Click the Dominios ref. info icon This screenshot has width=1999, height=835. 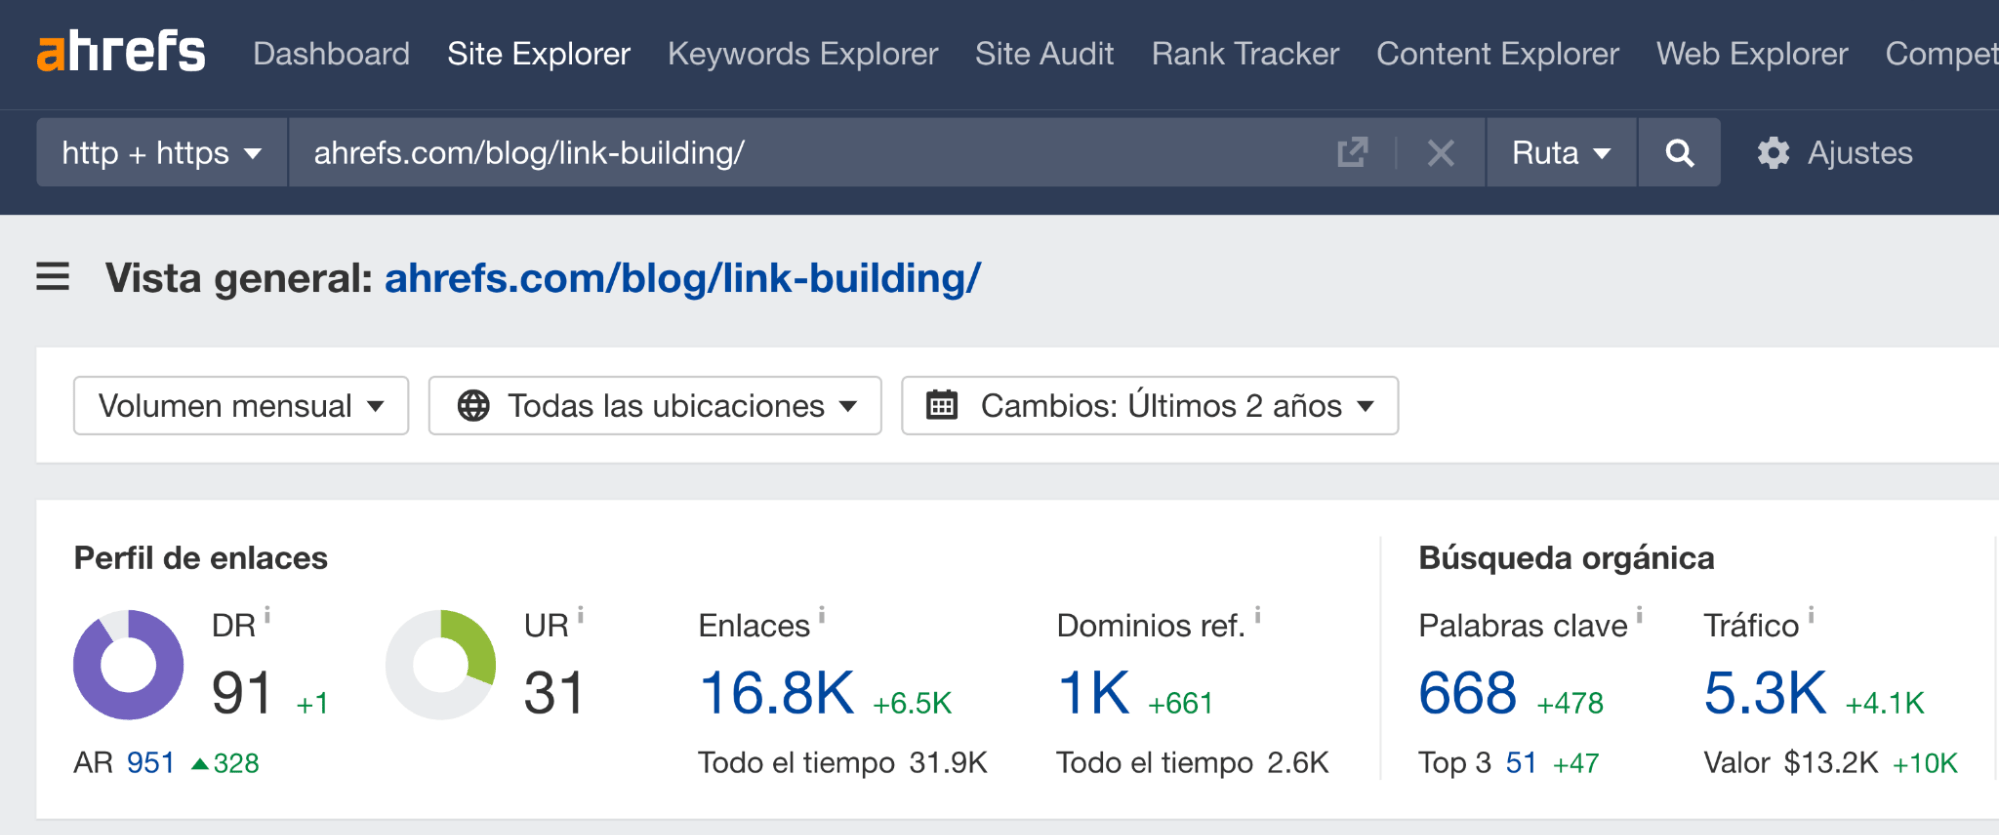1257,614
